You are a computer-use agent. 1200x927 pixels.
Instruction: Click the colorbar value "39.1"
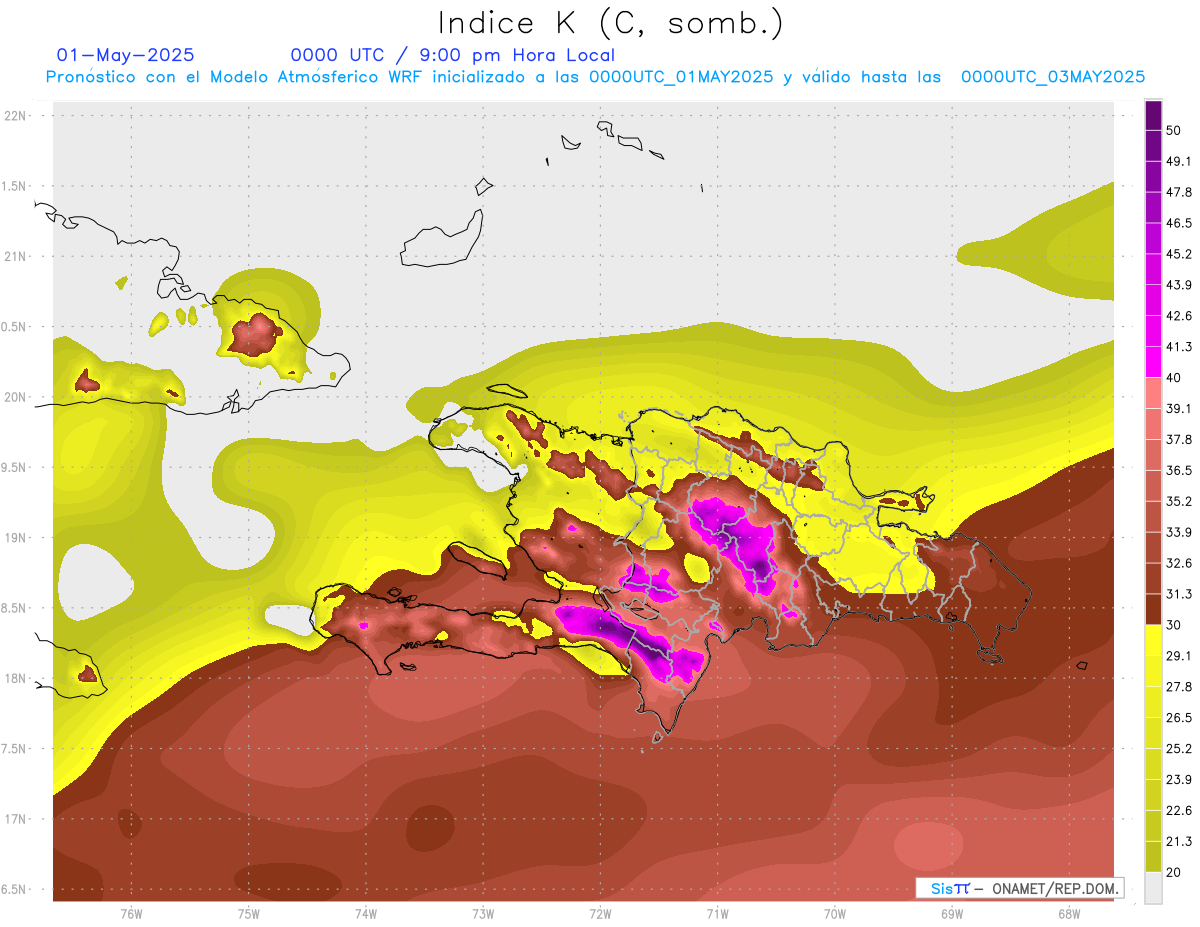click(1178, 408)
